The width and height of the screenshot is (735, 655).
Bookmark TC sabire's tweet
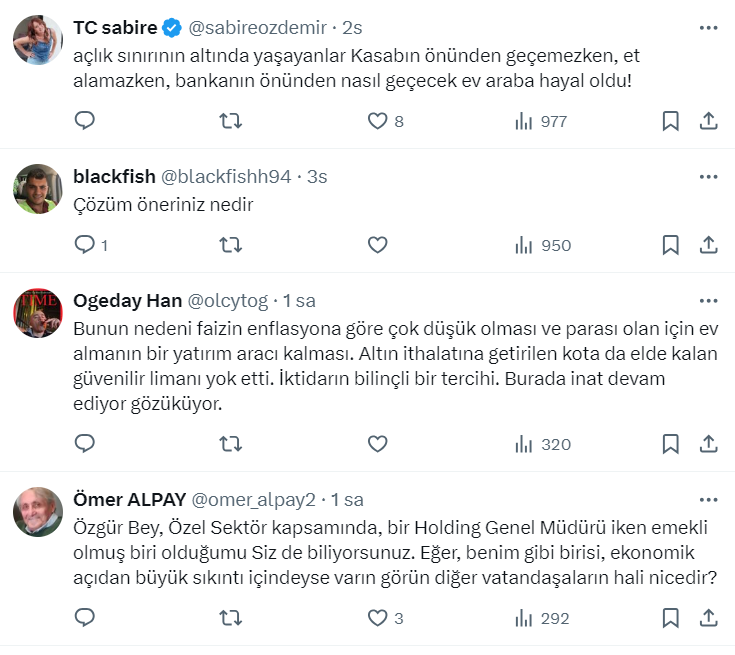point(671,121)
